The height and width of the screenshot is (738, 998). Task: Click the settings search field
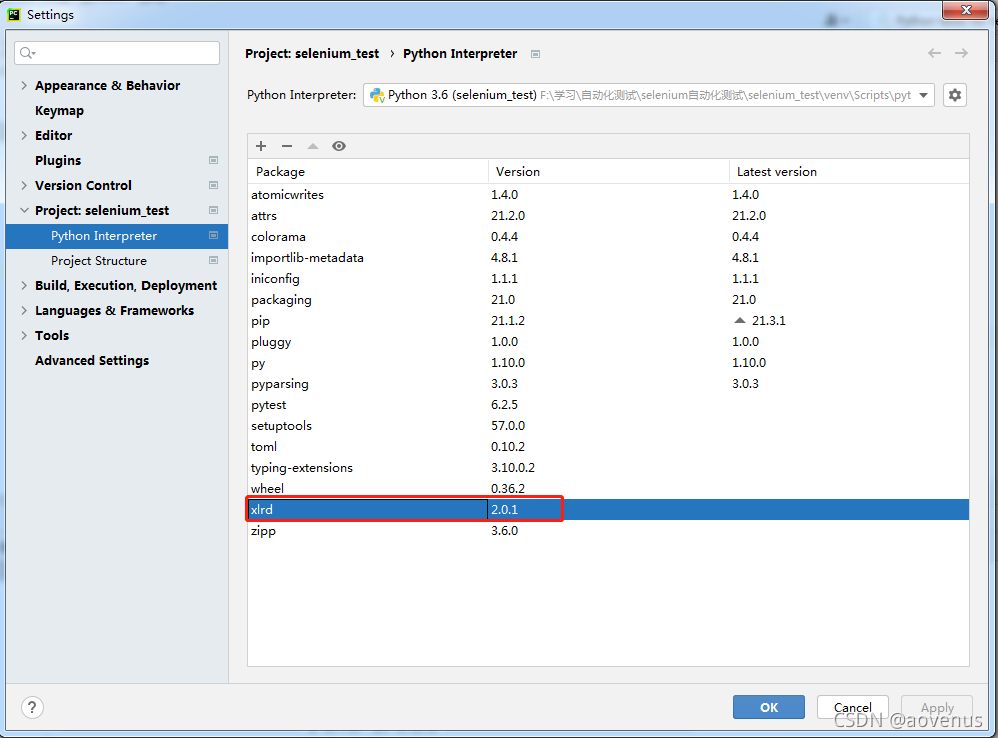coord(118,53)
